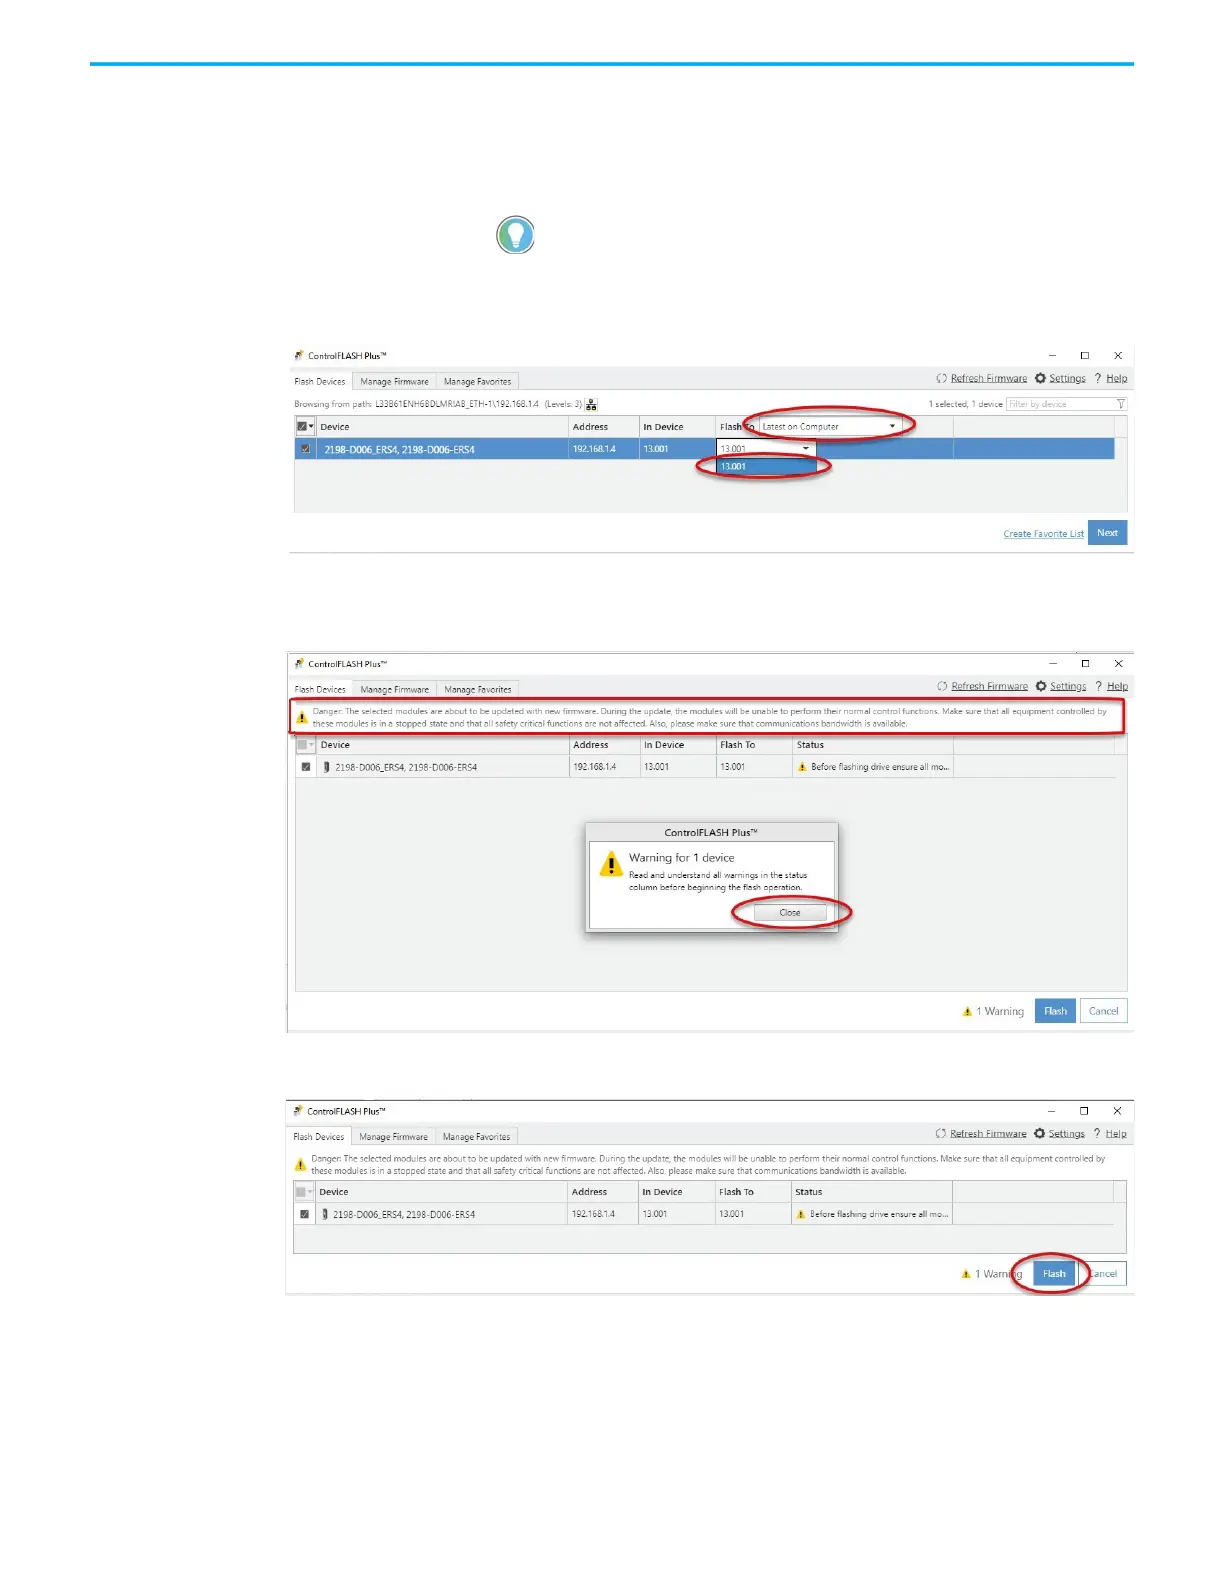The image size is (1224, 1584).
Task: Open the header checkbox dropdown arrow in top window
Action: click(x=311, y=426)
